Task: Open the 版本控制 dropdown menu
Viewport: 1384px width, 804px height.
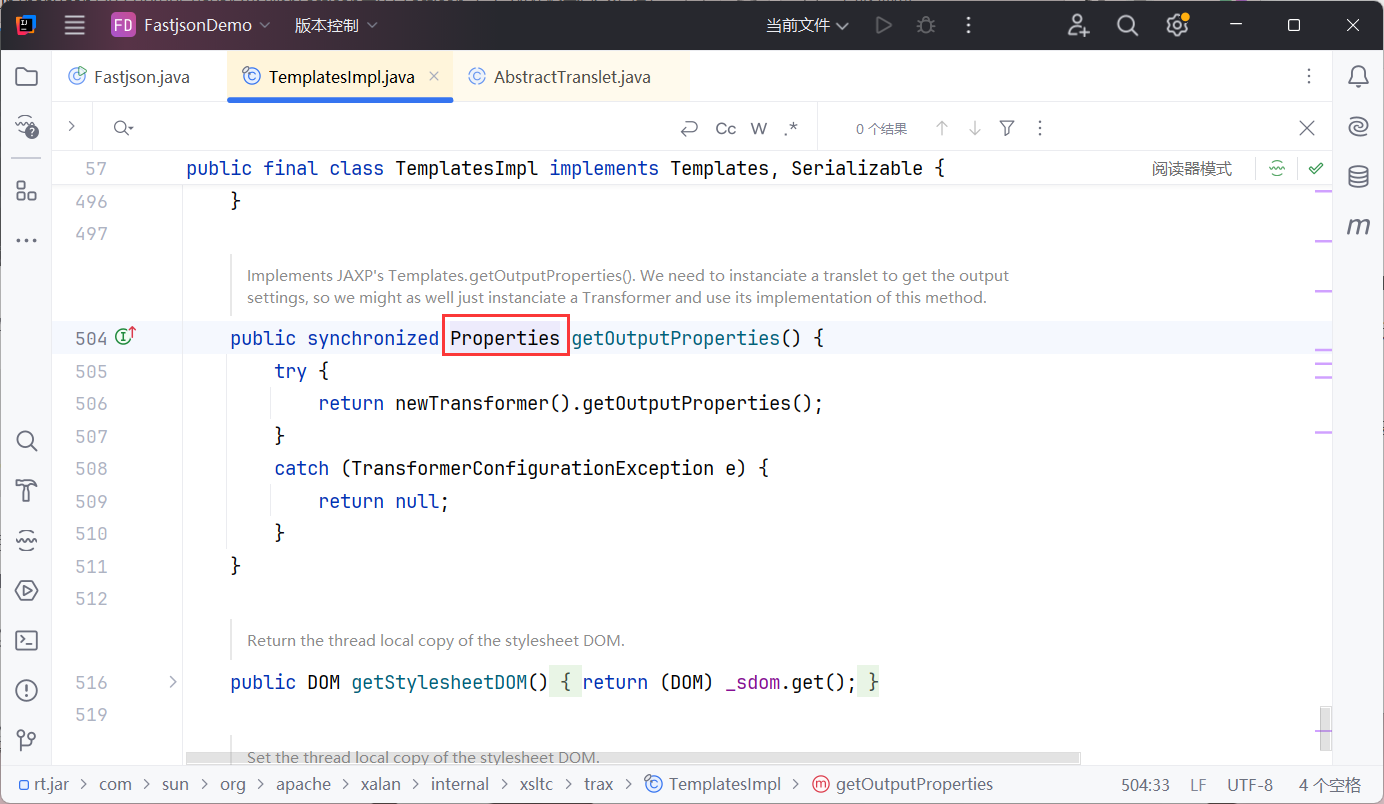Action: pyautogui.click(x=336, y=25)
